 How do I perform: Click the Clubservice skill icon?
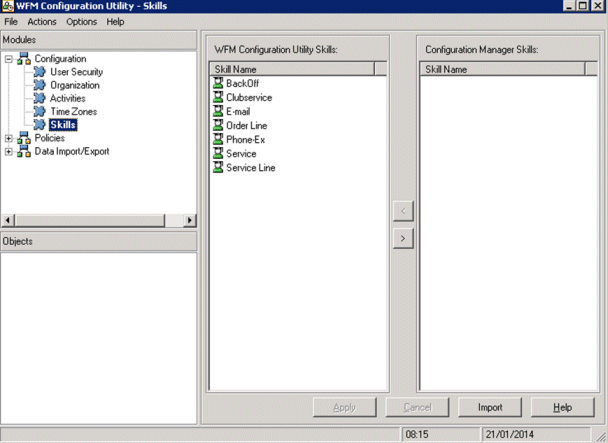coord(218,98)
